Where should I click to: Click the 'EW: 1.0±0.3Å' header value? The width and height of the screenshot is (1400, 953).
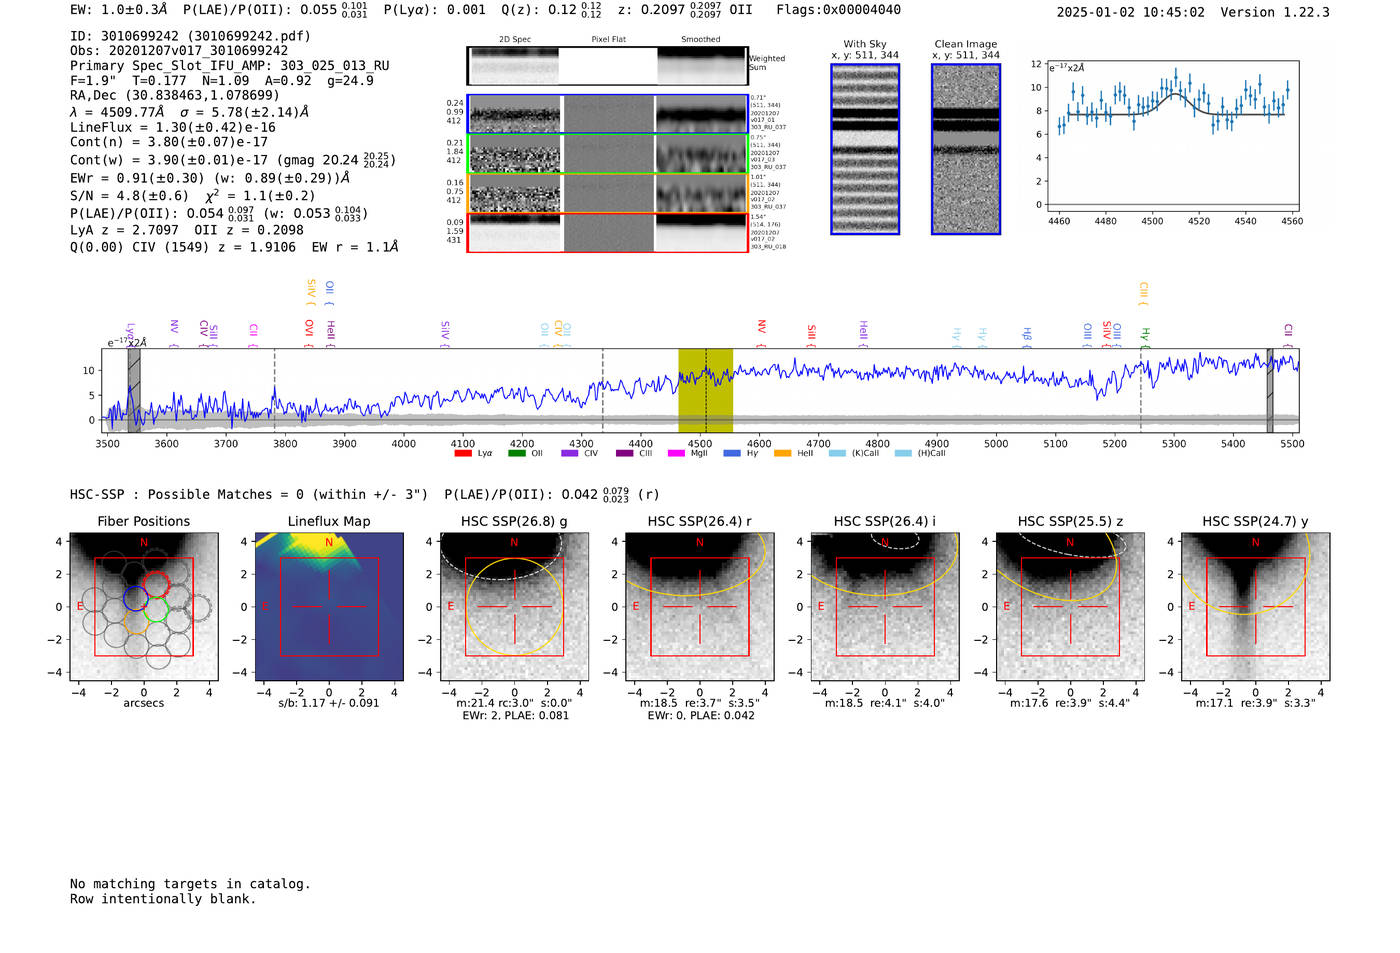(x=119, y=10)
